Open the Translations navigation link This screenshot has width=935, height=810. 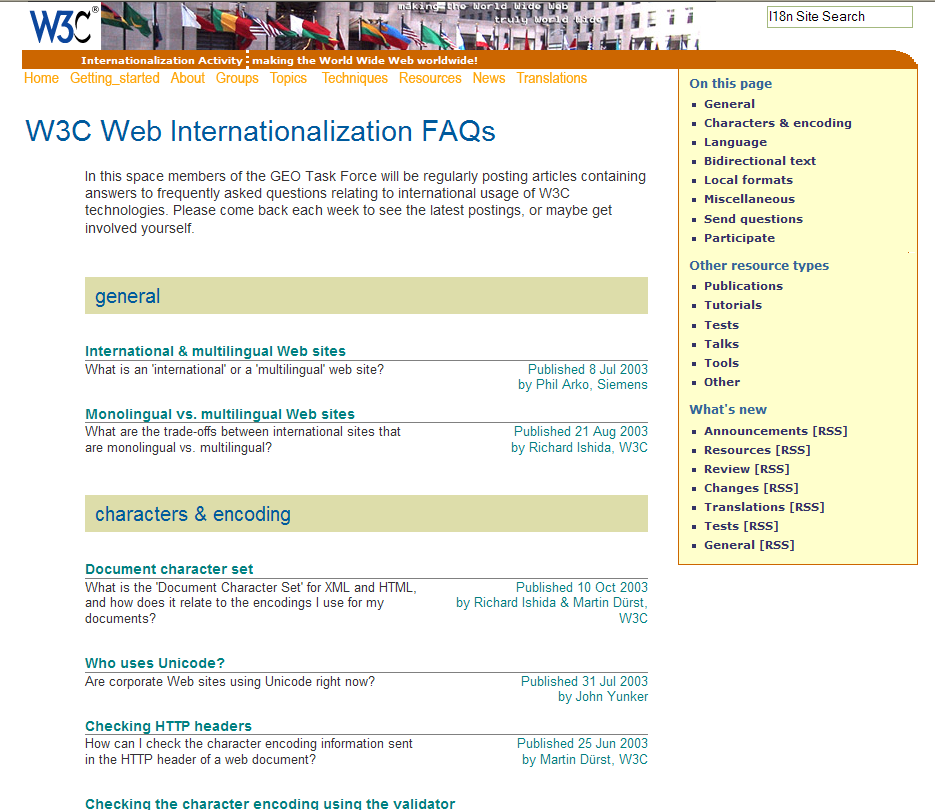click(552, 78)
